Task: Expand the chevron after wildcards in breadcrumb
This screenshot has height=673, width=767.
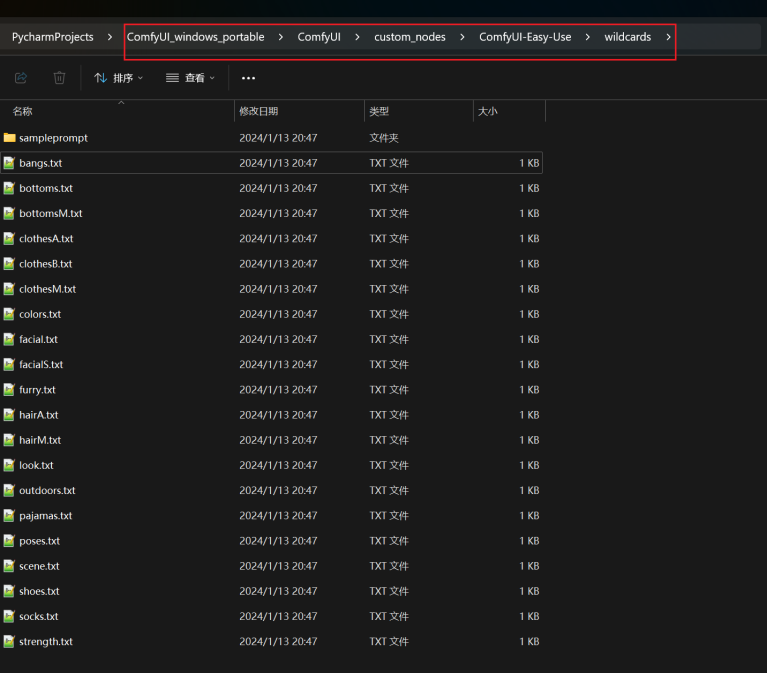Action: click(668, 37)
